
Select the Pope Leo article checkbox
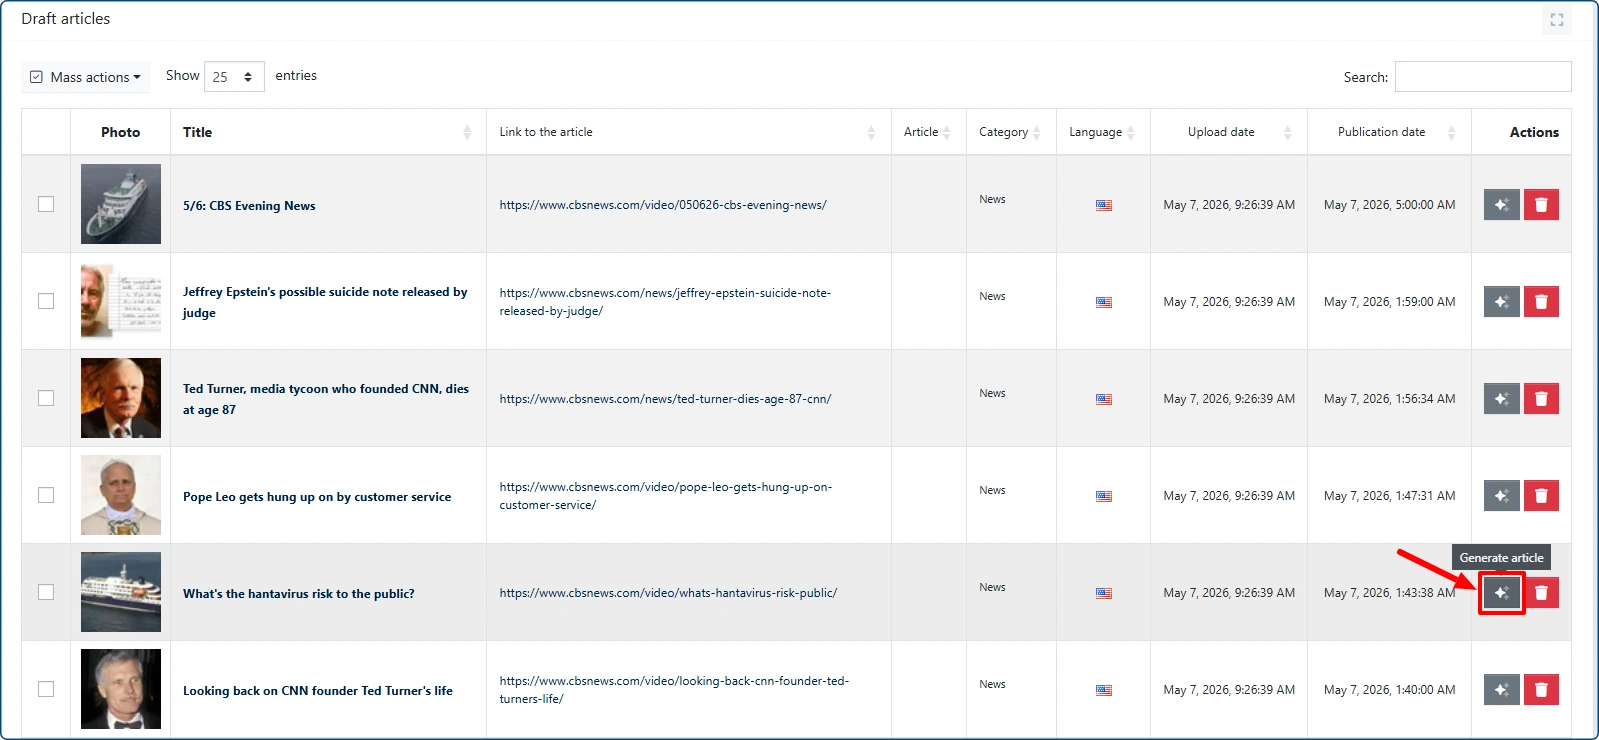click(x=46, y=495)
